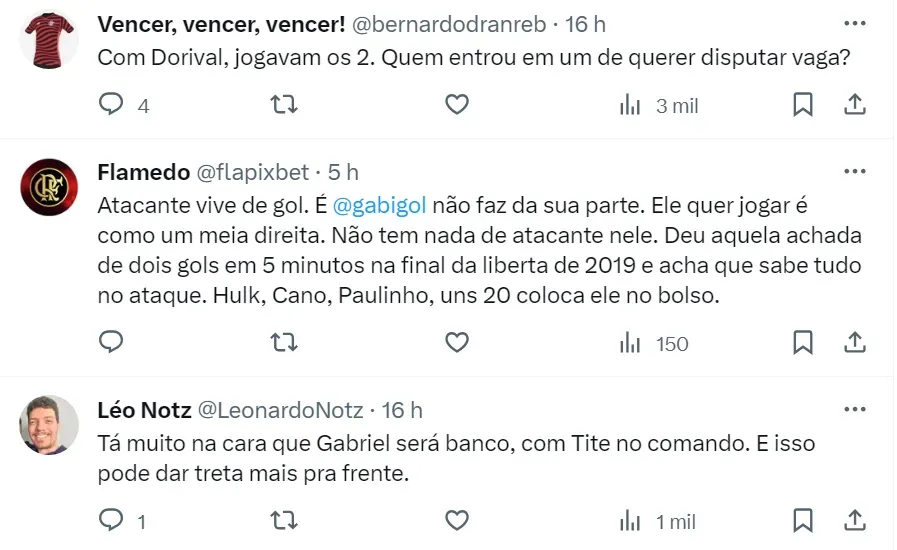
Task: Reply to the Flamedo tweet
Action: (113, 343)
